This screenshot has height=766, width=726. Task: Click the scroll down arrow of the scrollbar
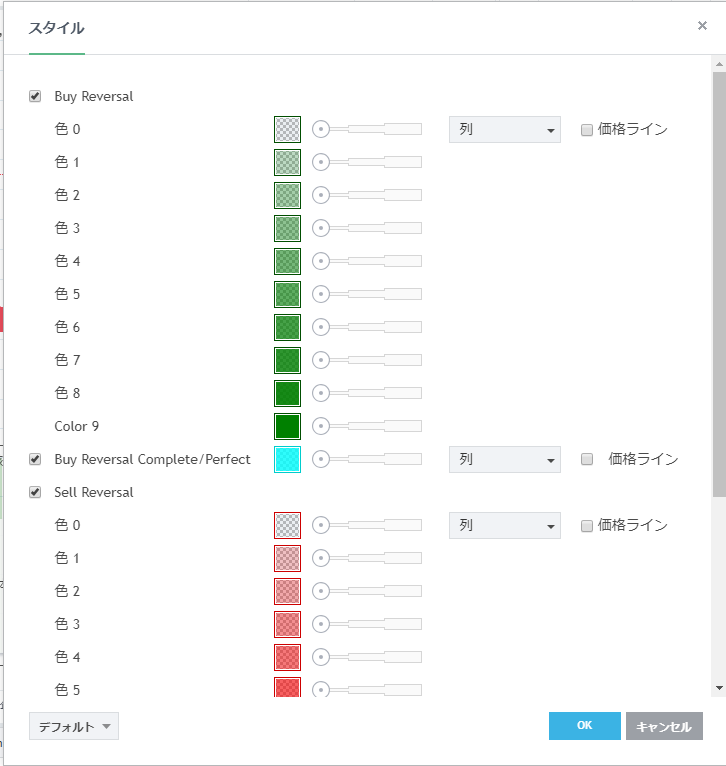click(x=718, y=688)
